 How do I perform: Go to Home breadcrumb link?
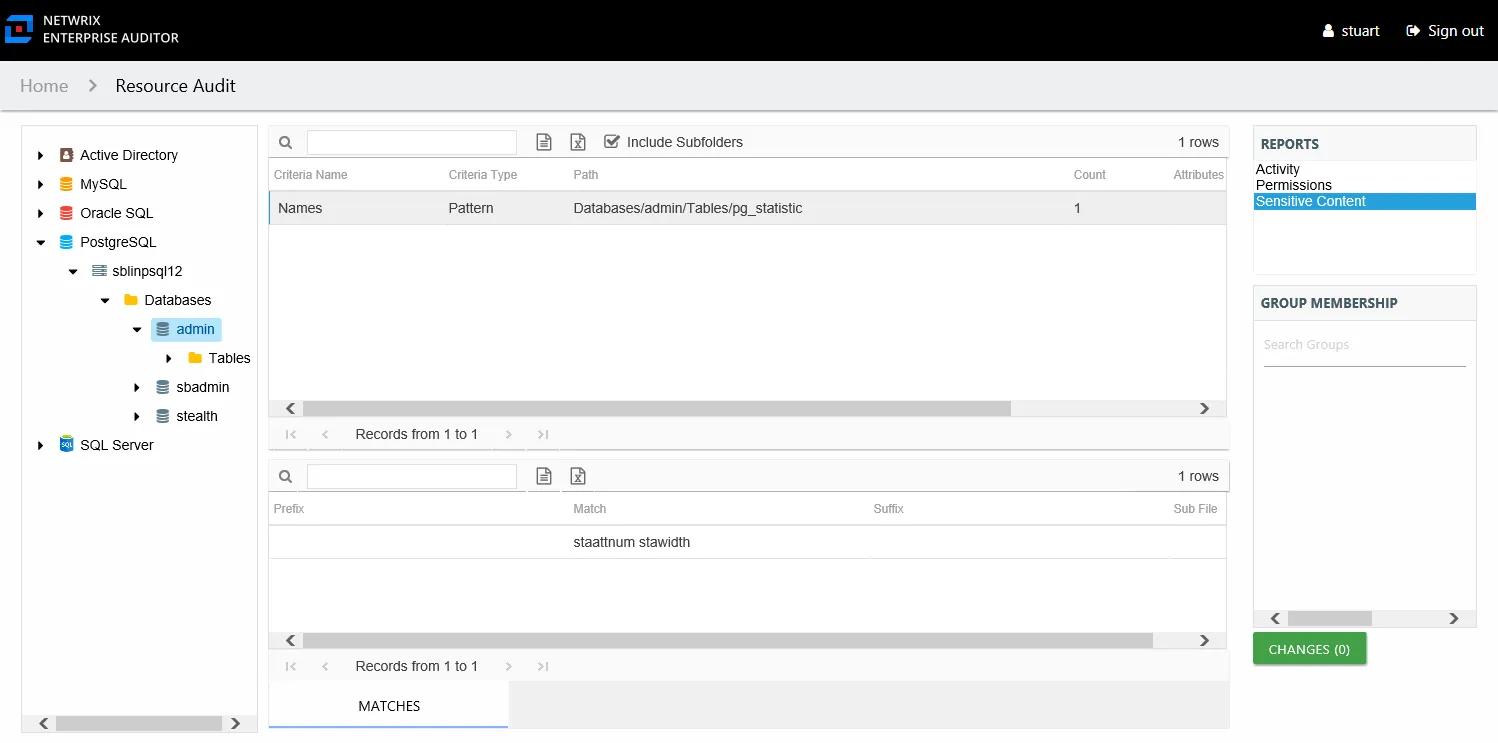click(44, 86)
